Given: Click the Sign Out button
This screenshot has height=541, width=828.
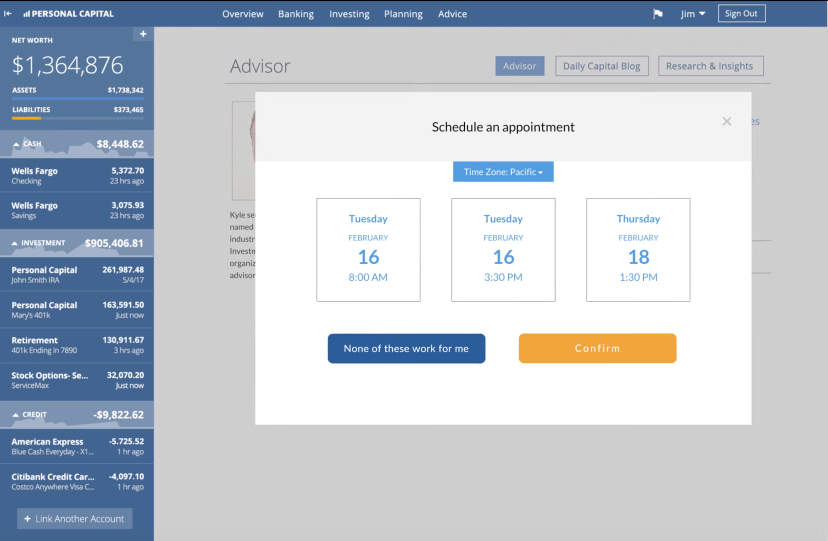Looking at the screenshot, I should coord(741,14).
